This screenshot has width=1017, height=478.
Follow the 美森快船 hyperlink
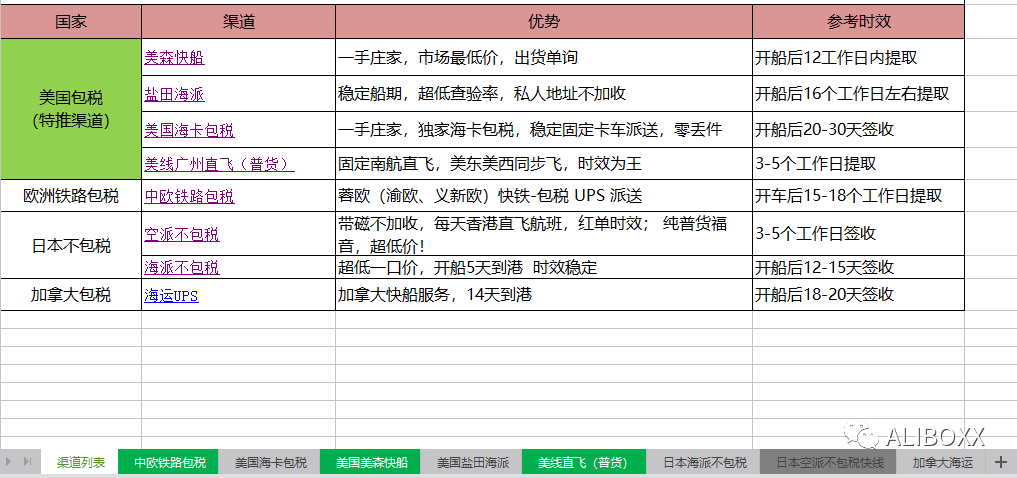click(x=174, y=58)
